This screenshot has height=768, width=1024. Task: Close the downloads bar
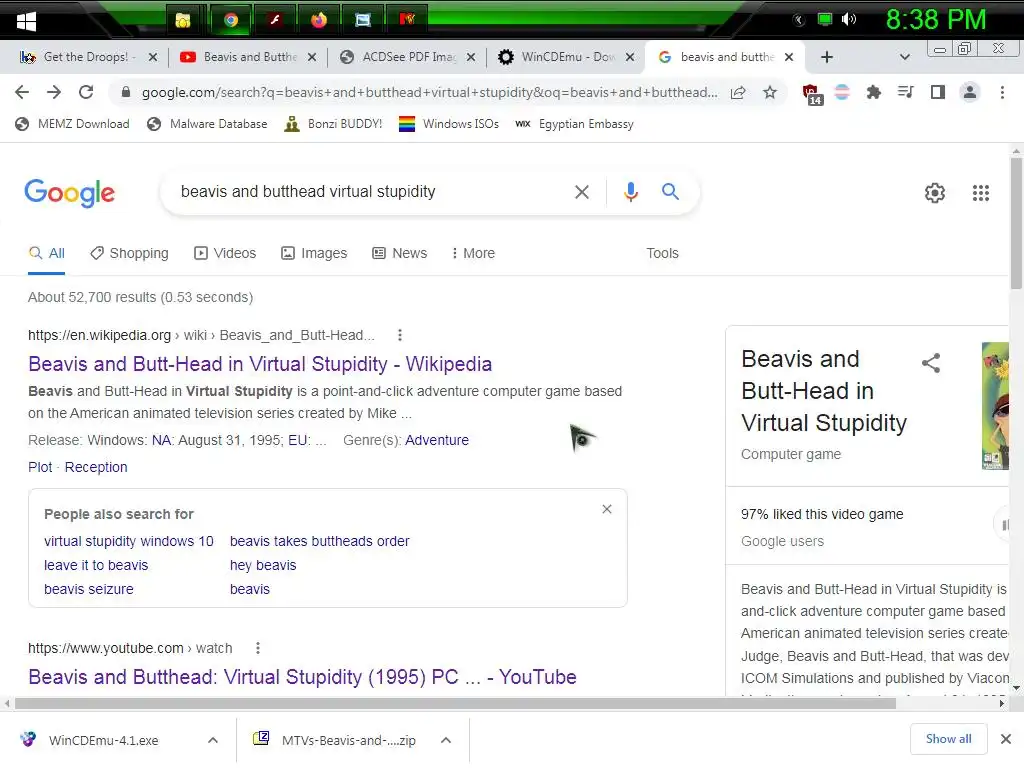[1006, 739]
